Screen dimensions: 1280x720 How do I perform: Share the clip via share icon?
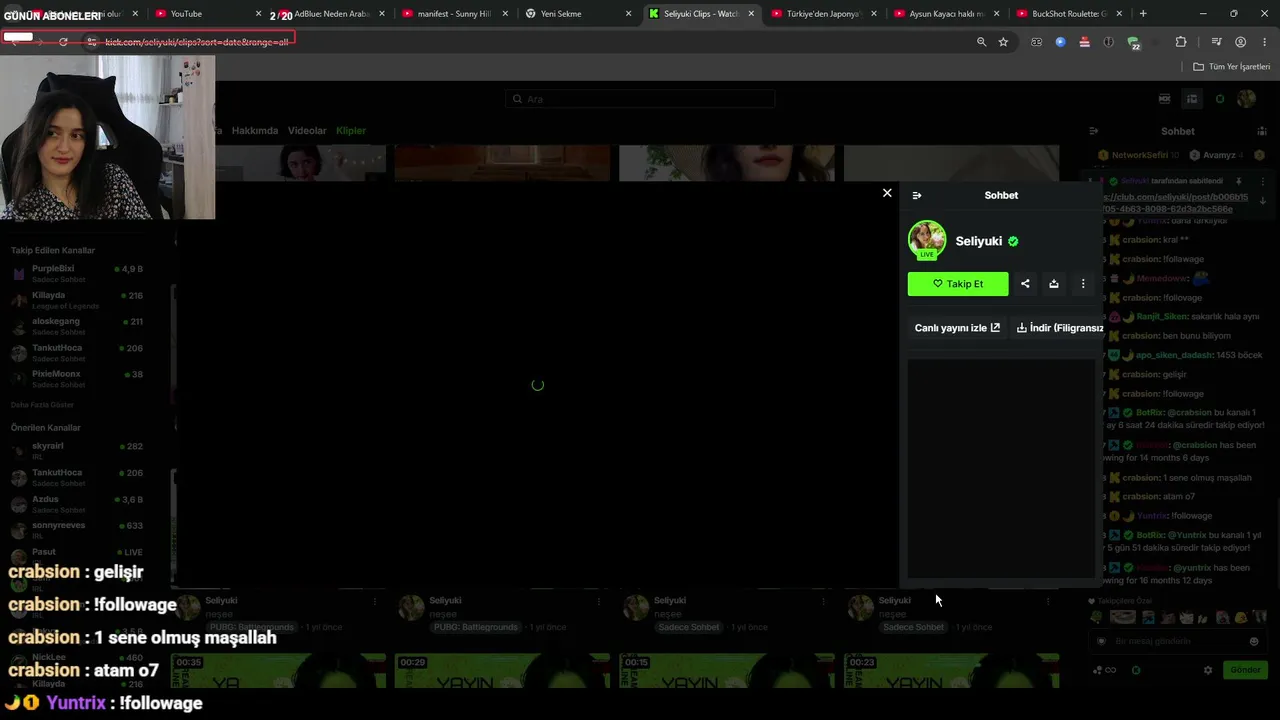(x=1025, y=284)
